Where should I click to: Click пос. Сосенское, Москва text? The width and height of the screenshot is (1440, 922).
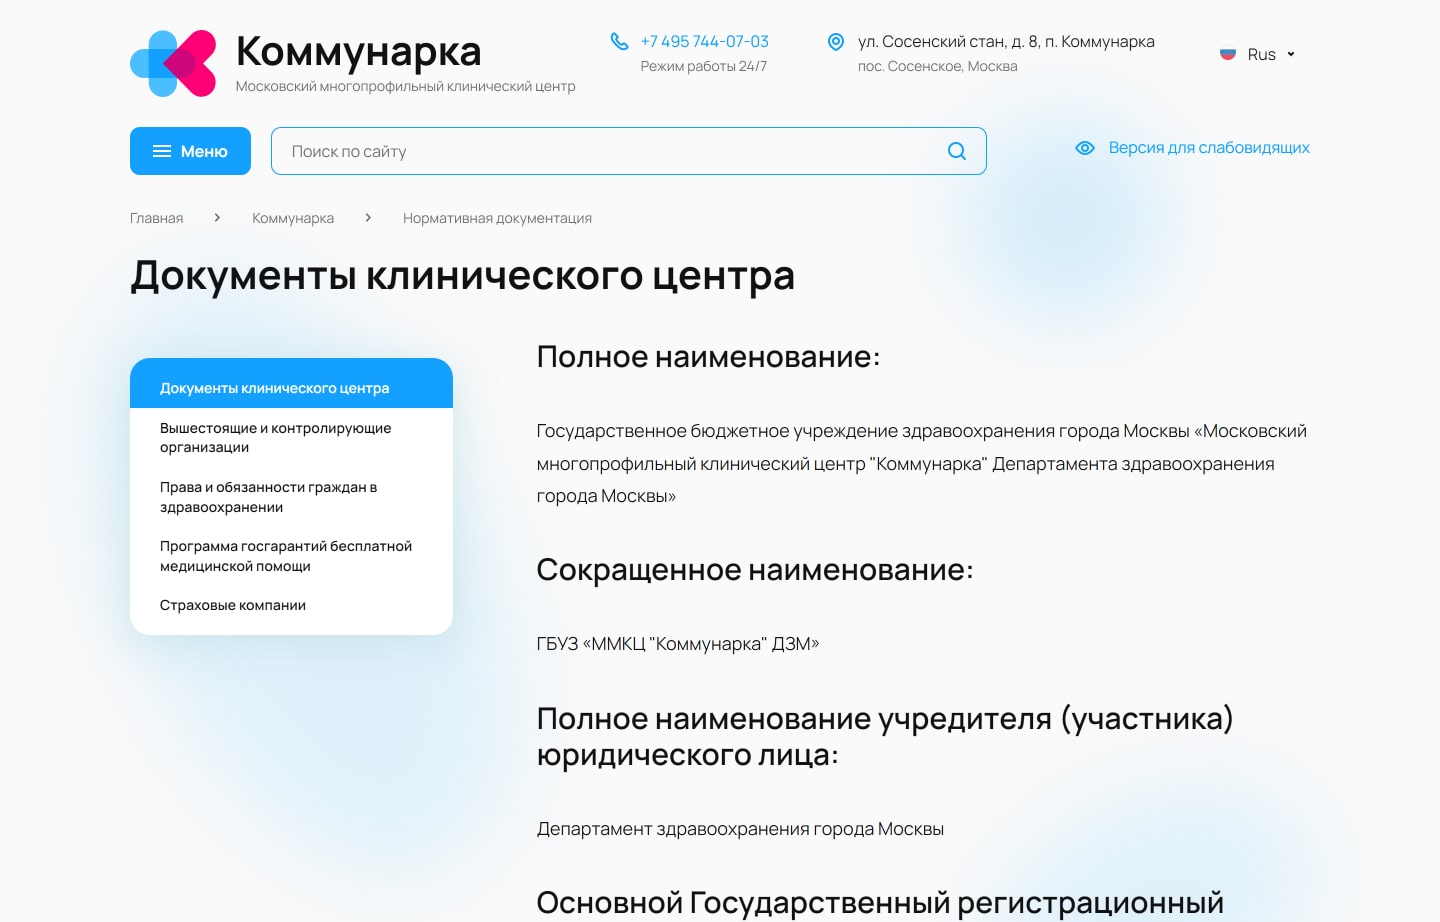point(938,66)
